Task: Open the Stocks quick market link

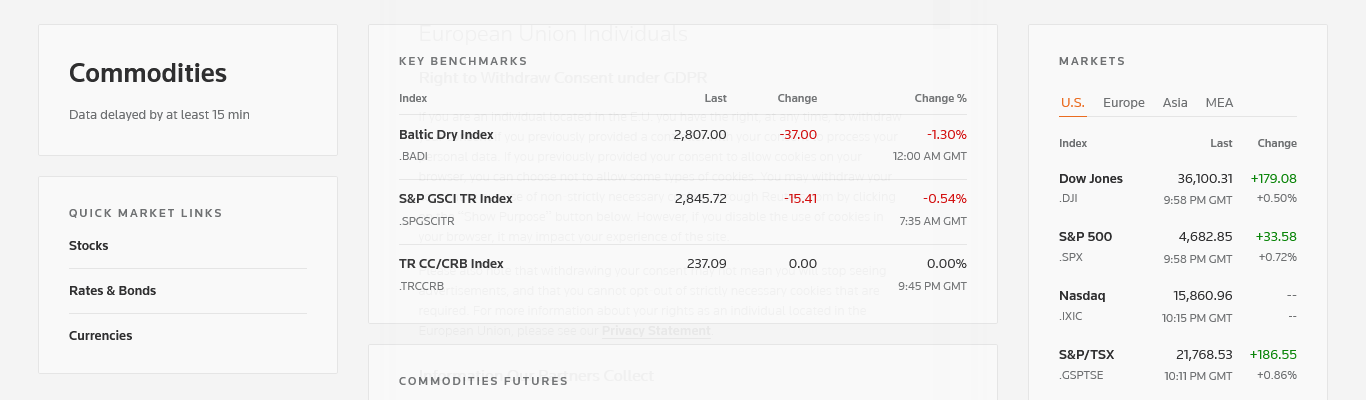Action: 89,246
